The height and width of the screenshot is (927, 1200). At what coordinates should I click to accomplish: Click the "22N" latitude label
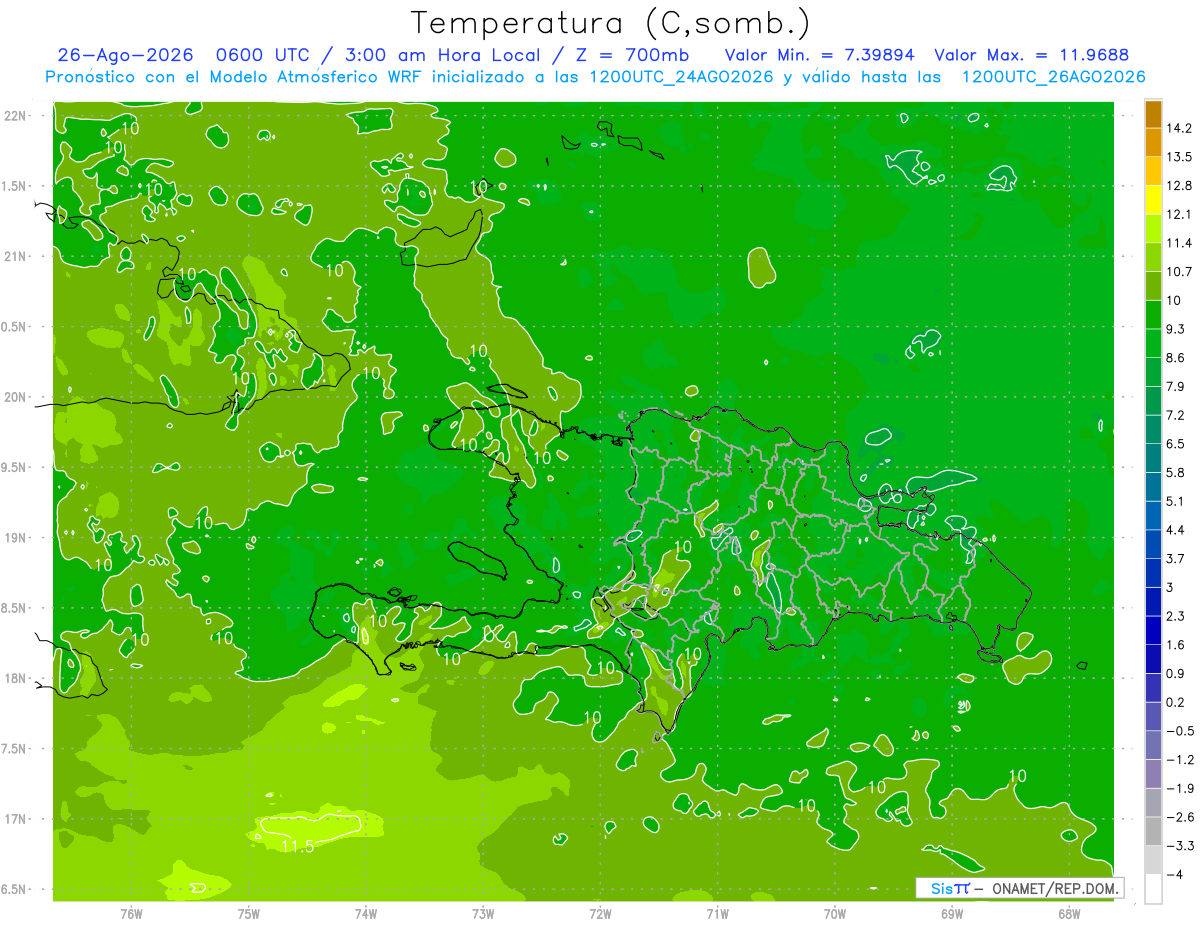[15, 116]
